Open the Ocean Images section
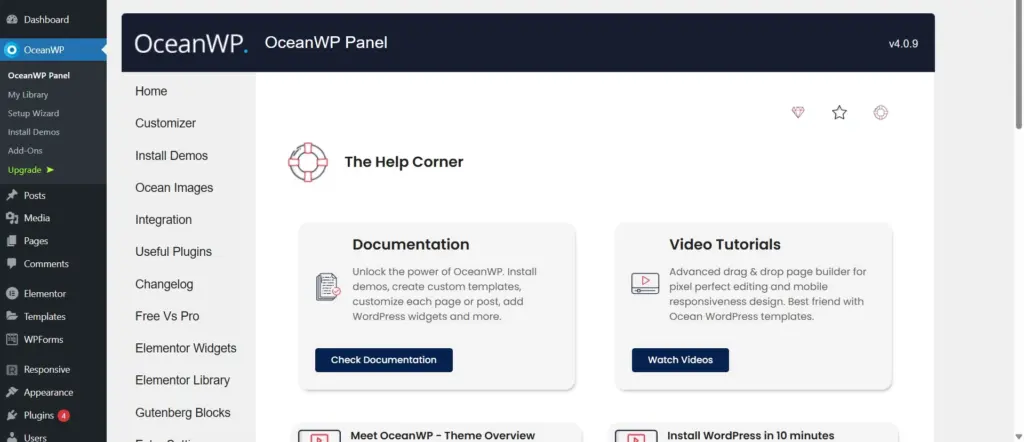Screen dimensions: 1024x442 [174, 187]
